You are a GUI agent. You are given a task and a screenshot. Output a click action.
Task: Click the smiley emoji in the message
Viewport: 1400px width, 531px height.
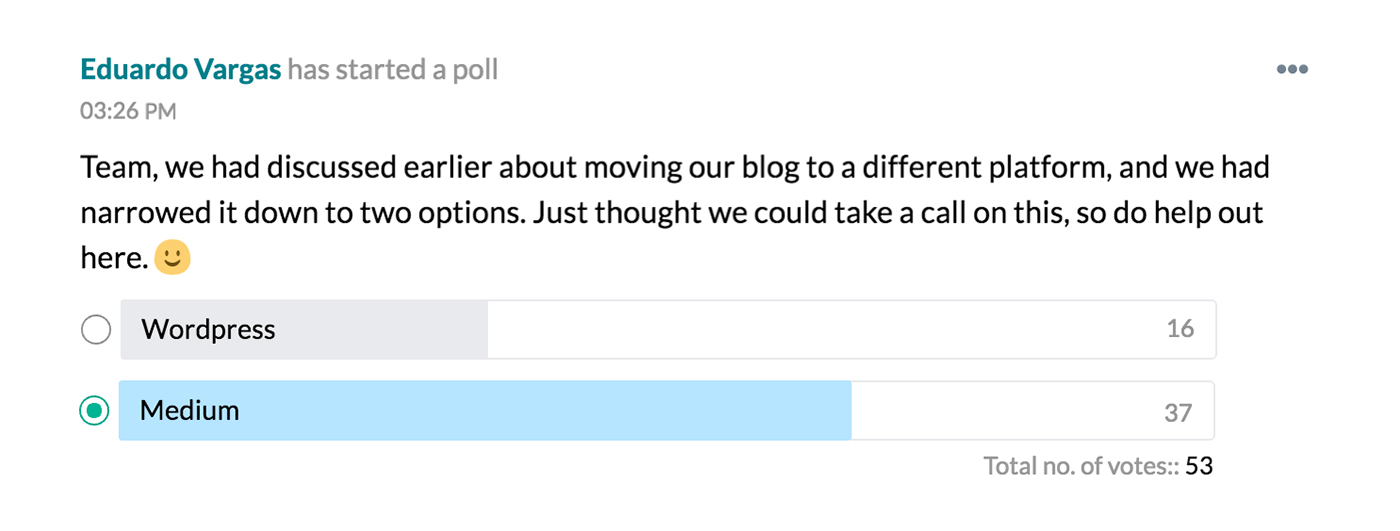point(172,258)
